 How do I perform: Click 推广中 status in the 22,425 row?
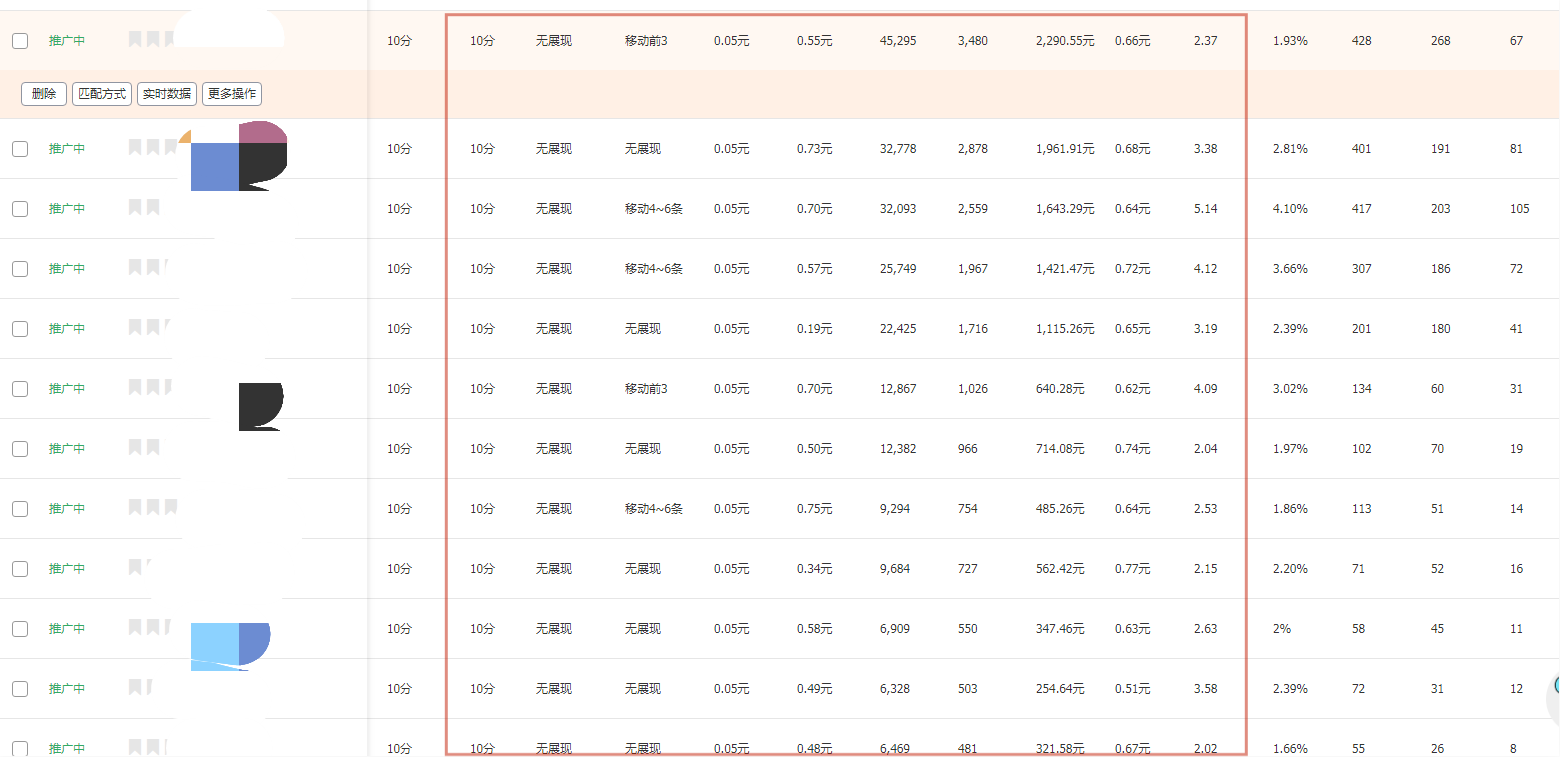point(67,329)
